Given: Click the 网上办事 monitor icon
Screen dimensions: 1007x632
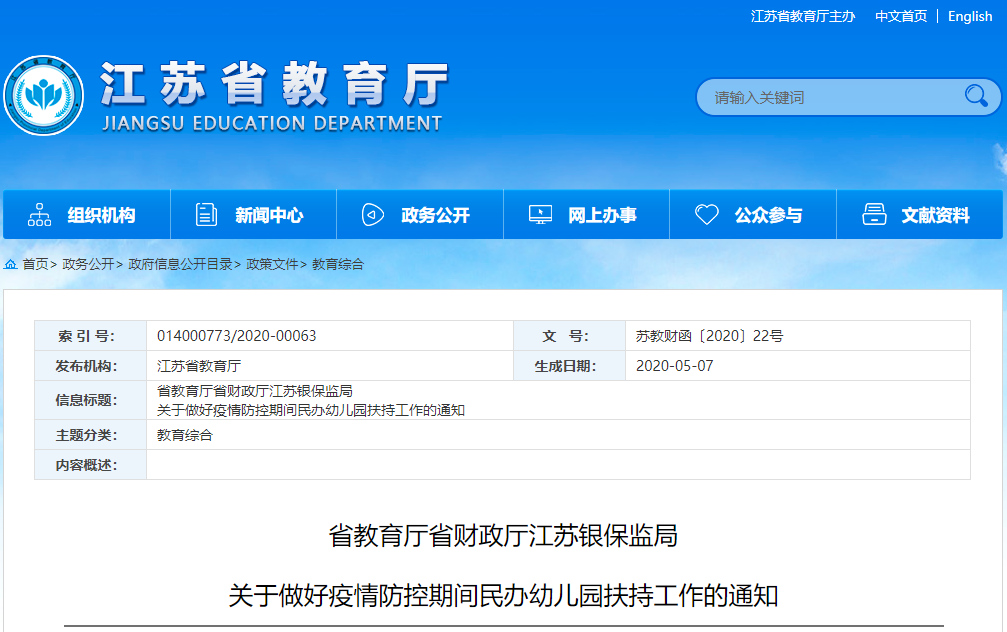Looking at the screenshot, I should tap(540, 215).
